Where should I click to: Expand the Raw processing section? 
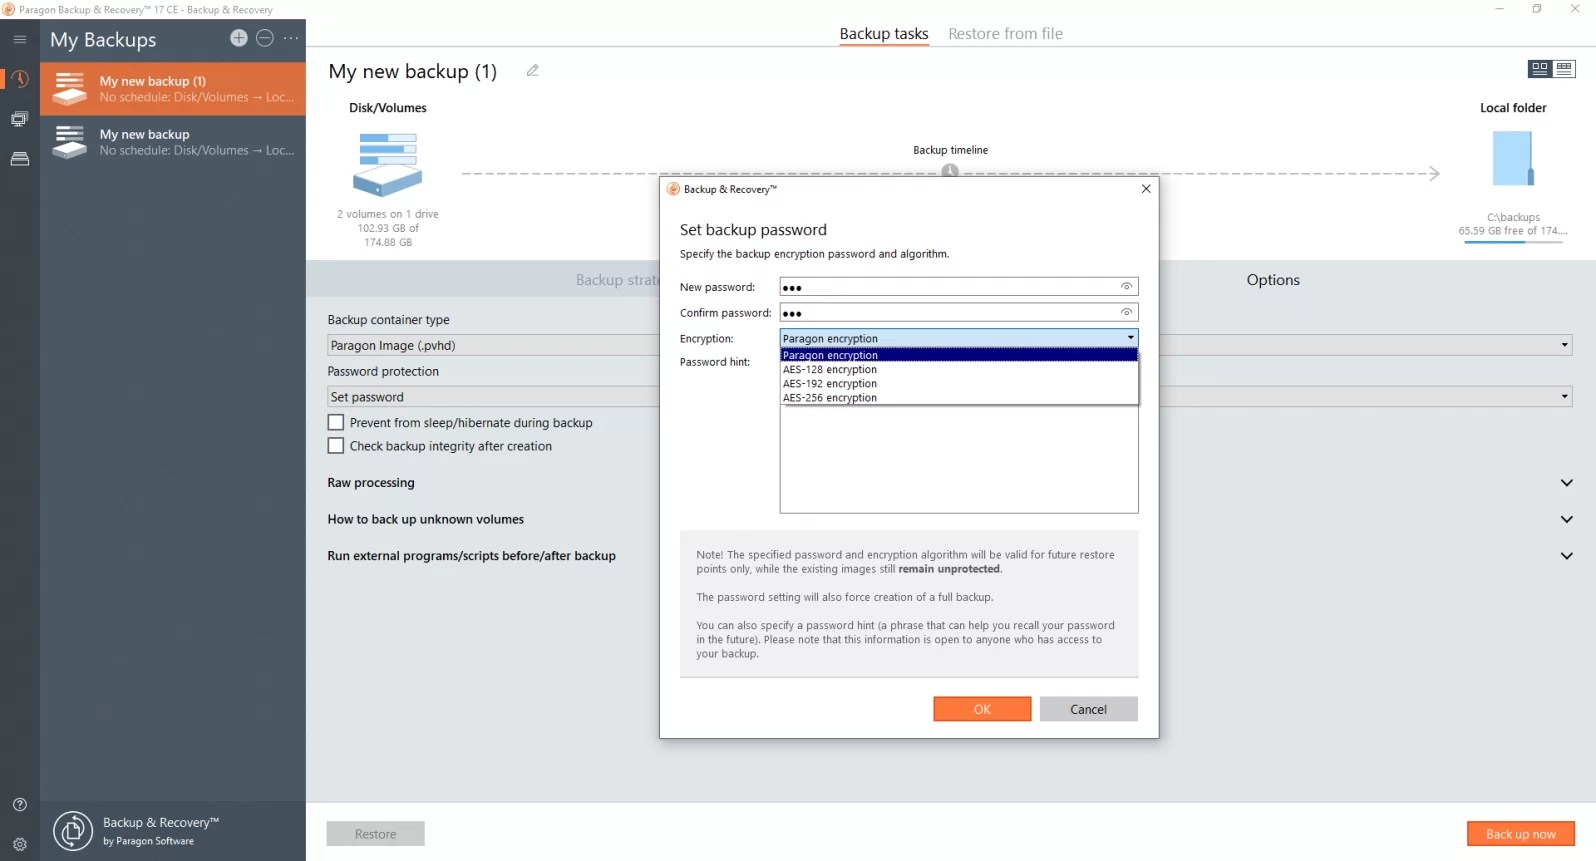tap(1567, 483)
